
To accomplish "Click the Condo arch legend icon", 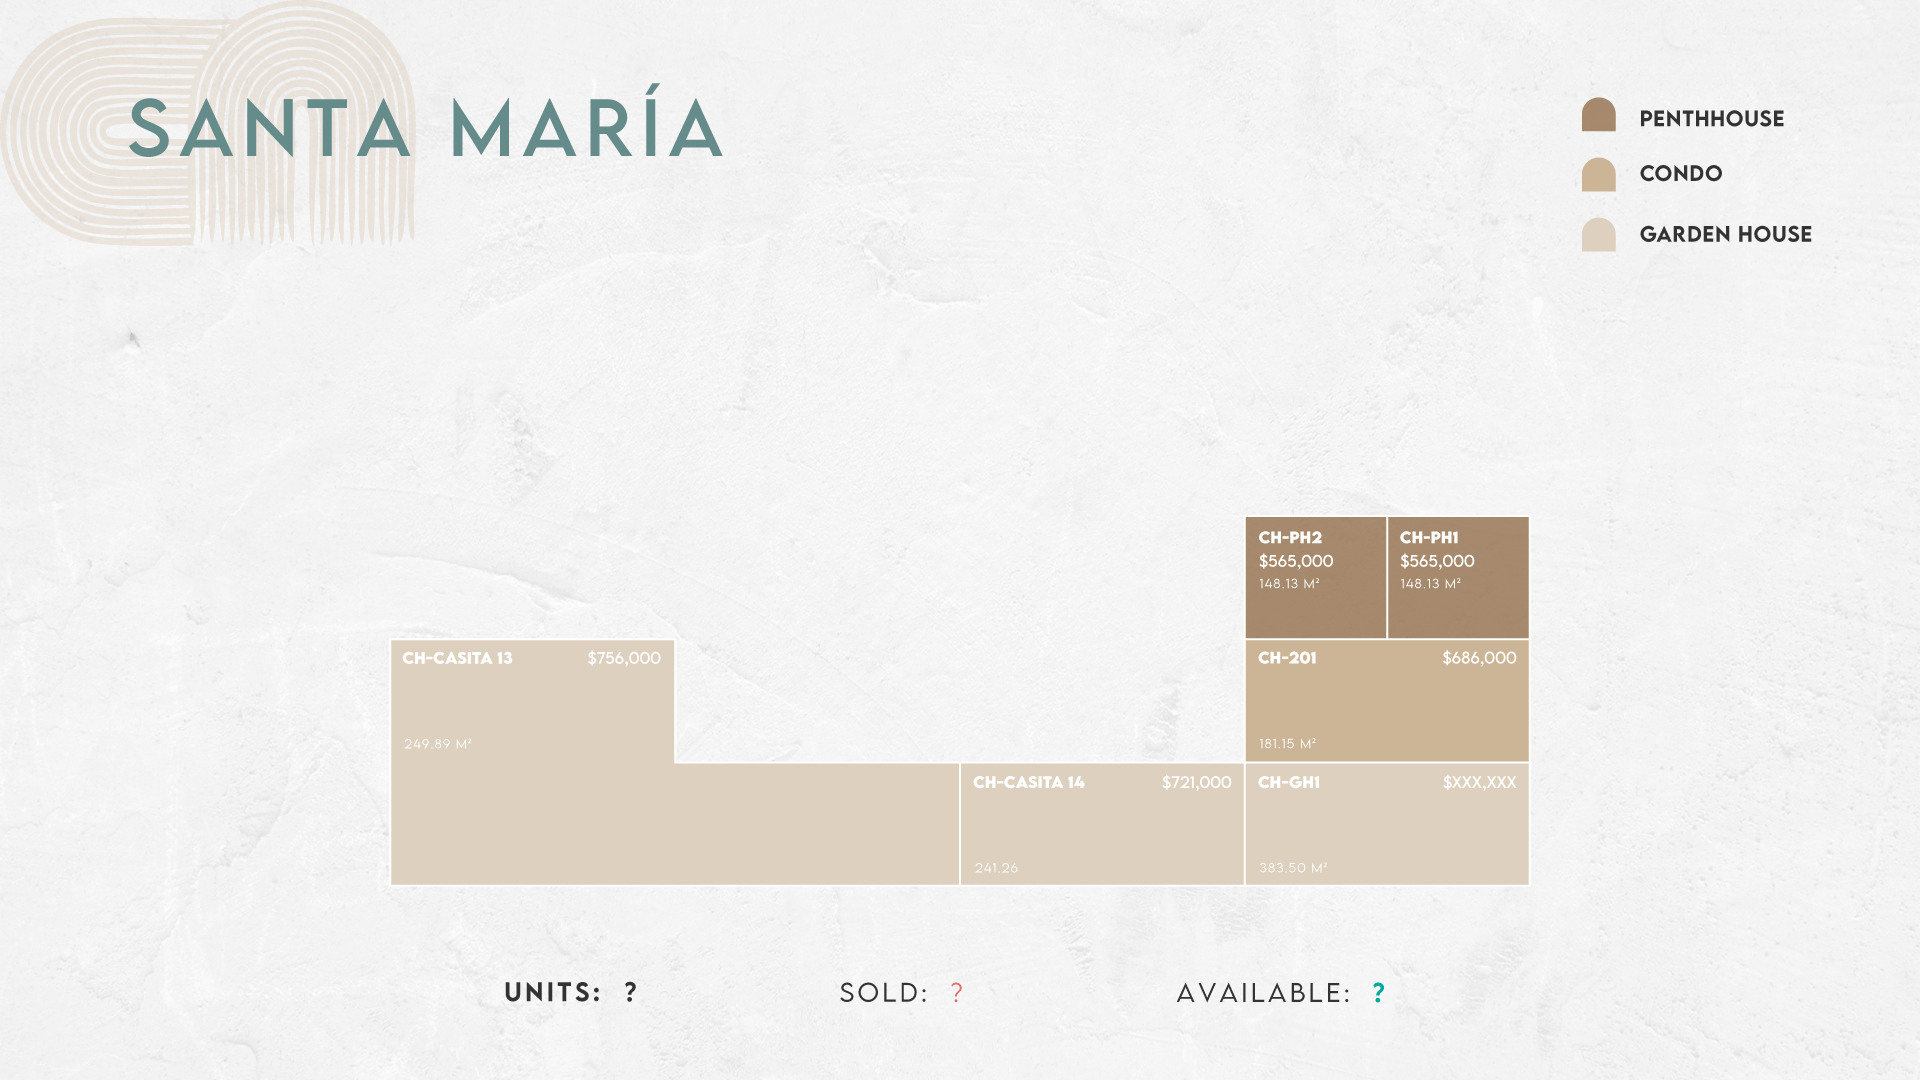I will [1598, 174].
